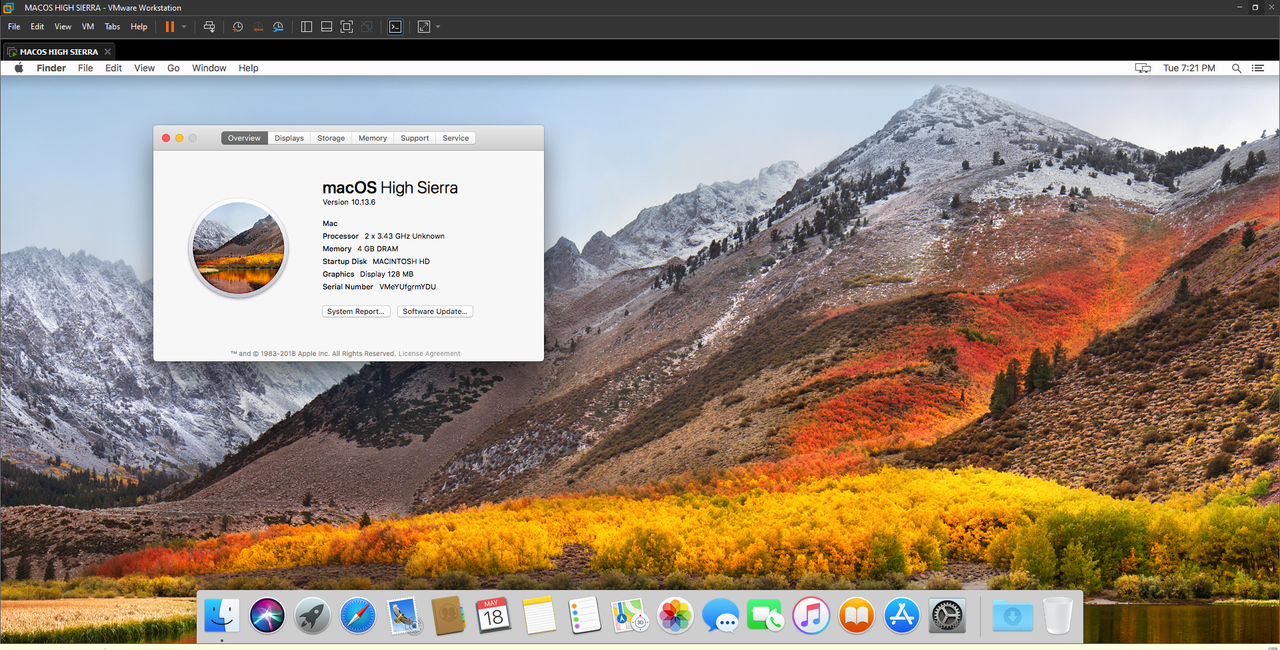Switch to the Memory tab
This screenshot has height=650, width=1280.
373,138
